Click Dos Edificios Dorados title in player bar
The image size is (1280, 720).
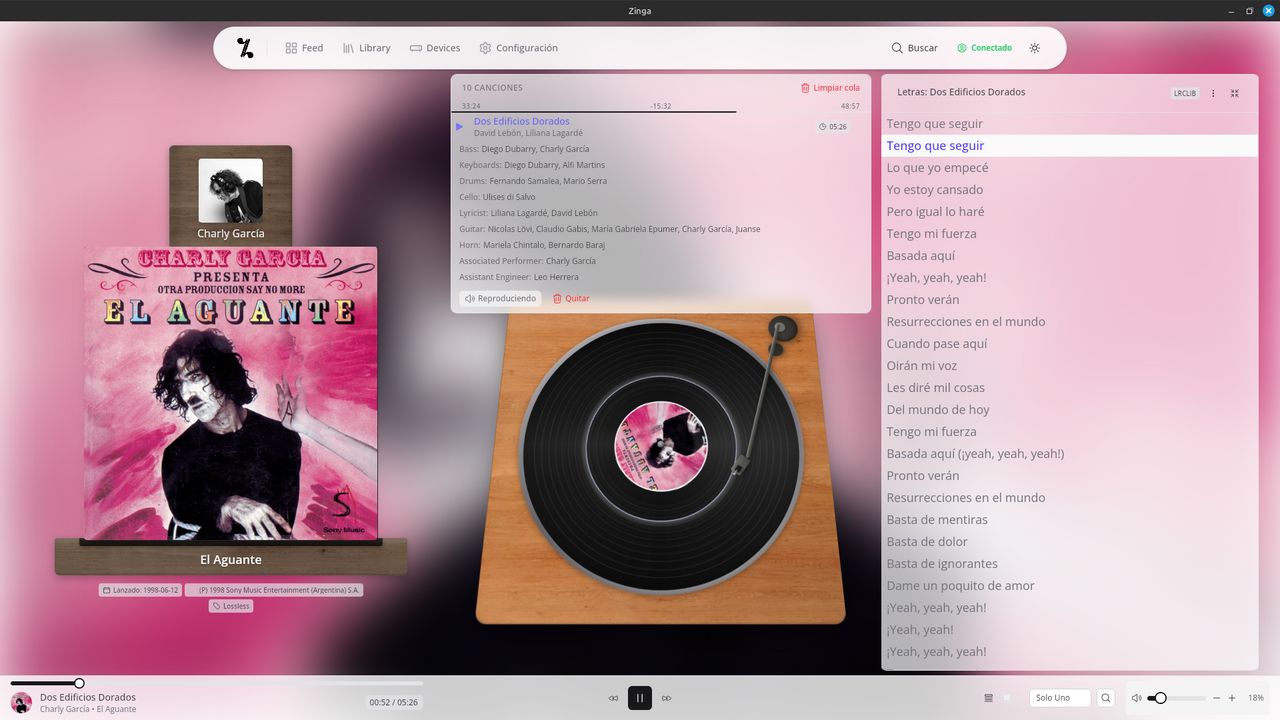[x=88, y=697]
